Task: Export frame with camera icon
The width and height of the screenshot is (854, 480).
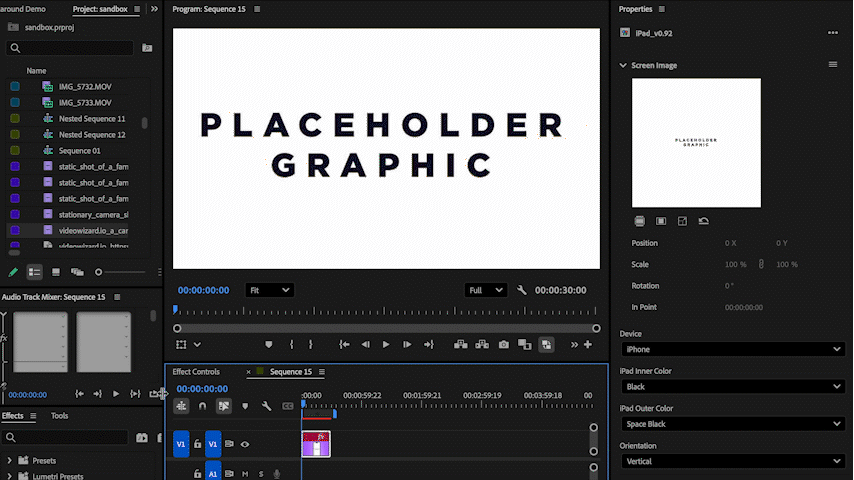Action: tap(504, 345)
